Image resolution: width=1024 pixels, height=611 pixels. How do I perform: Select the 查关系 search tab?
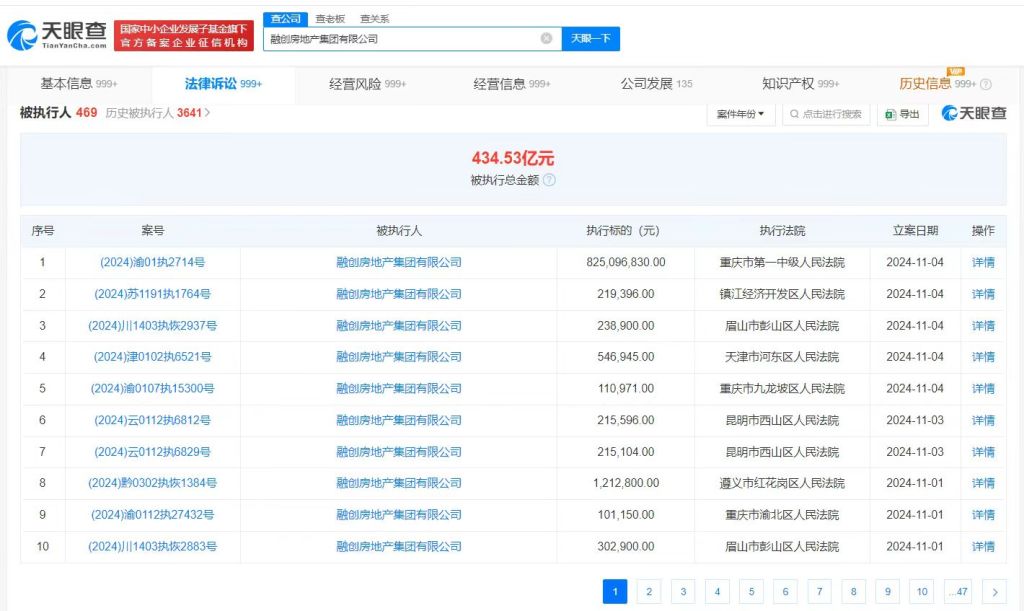tap(374, 19)
